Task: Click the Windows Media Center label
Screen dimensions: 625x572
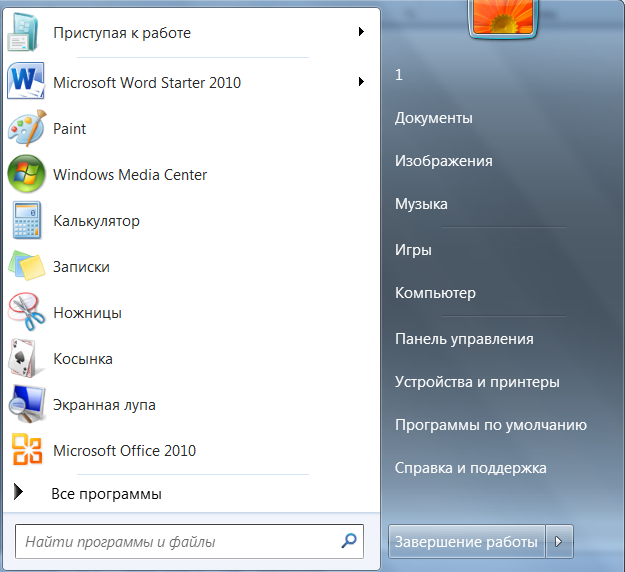Action: pos(130,175)
